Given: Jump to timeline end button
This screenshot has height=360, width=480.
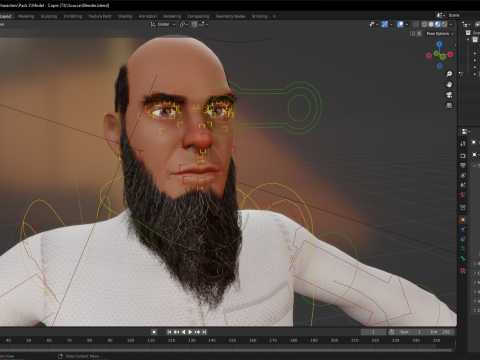Looking at the screenshot, I should (204, 332).
